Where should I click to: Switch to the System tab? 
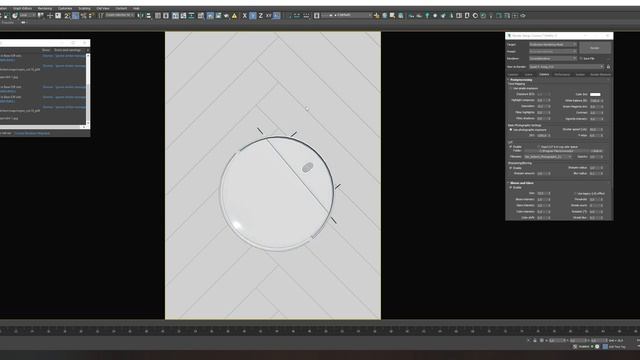point(580,75)
